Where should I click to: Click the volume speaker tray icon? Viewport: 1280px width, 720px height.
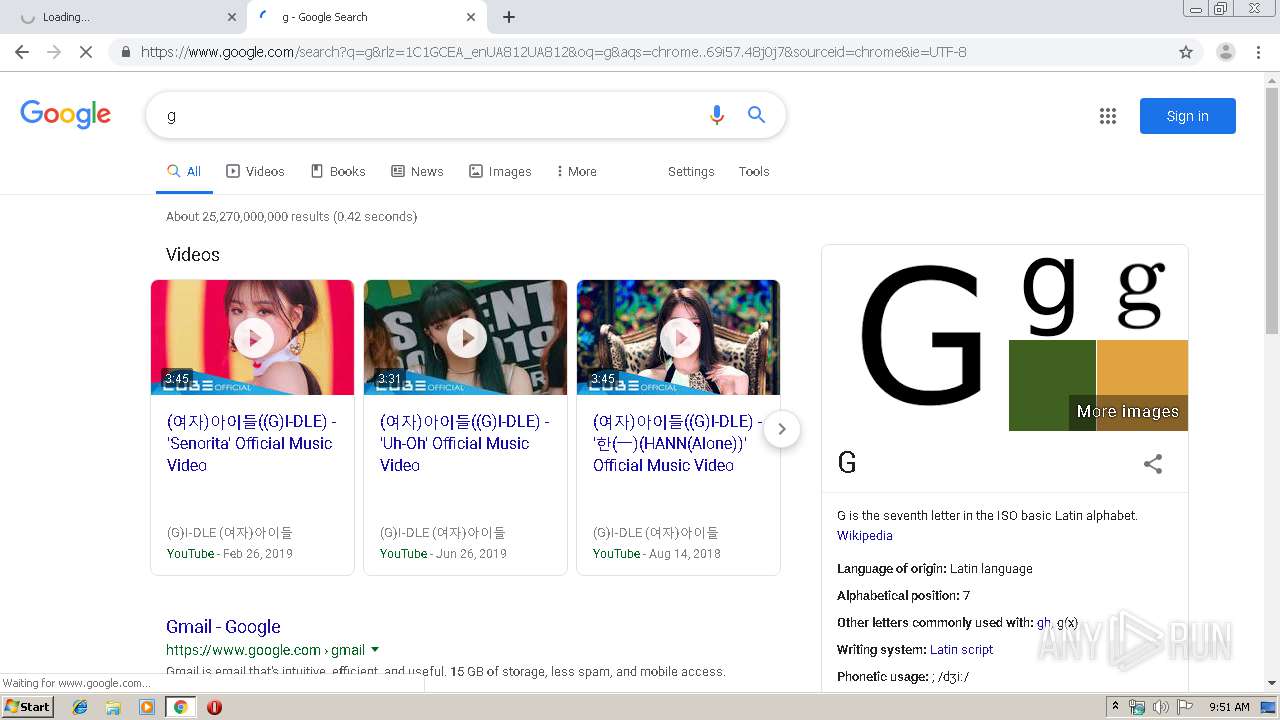(x=1161, y=707)
